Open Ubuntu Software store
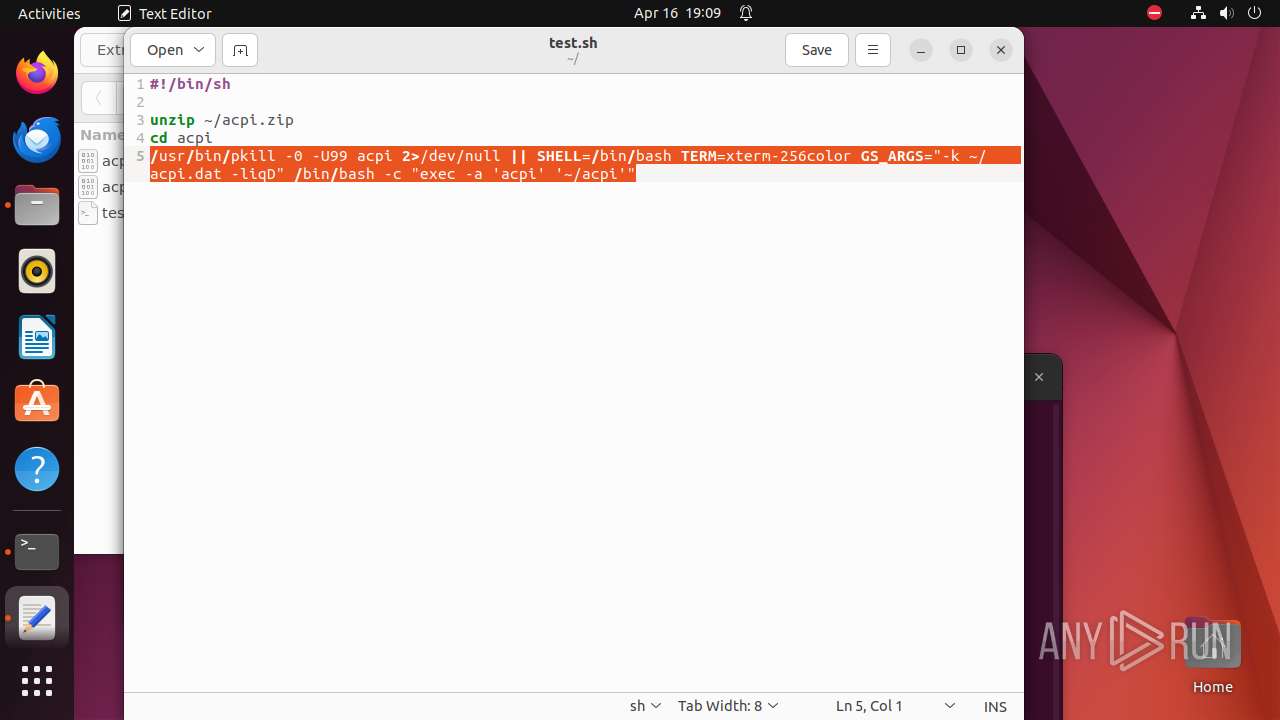 (37, 403)
